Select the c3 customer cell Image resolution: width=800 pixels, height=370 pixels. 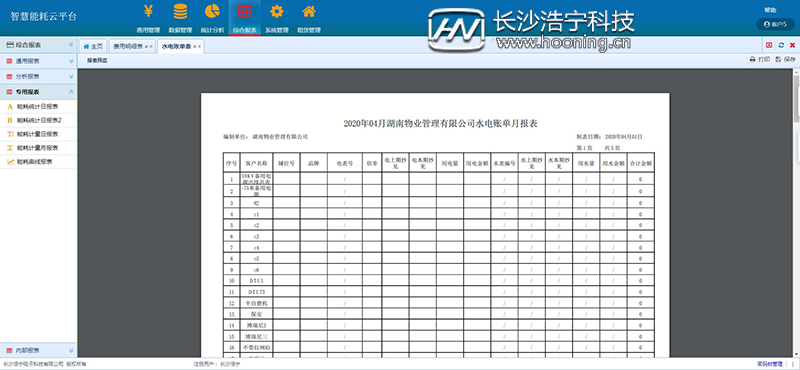256,236
